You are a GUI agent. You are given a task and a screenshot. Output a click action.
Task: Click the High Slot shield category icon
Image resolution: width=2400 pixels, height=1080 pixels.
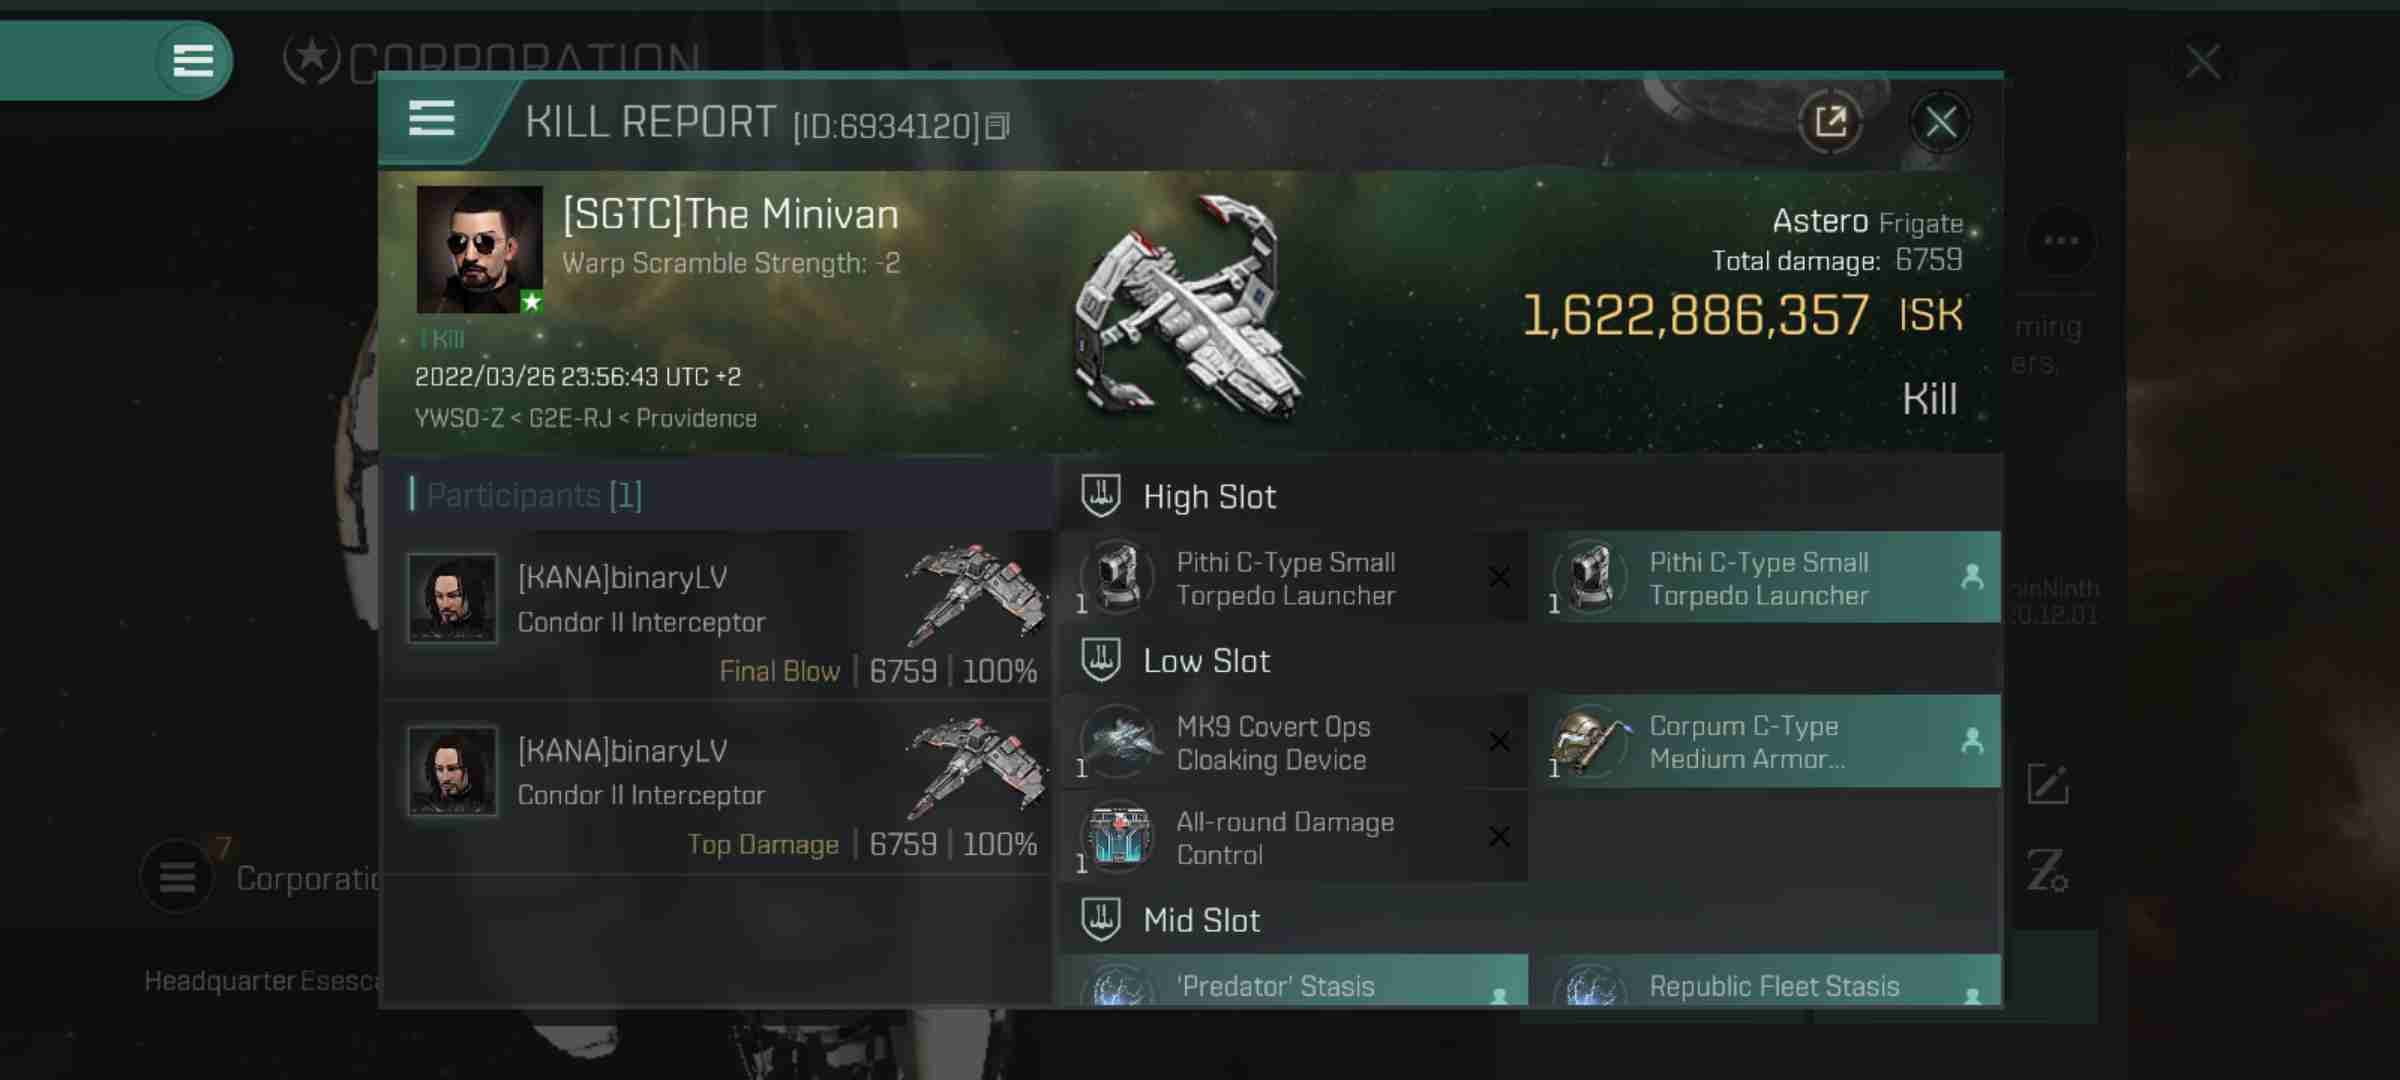(1102, 494)
